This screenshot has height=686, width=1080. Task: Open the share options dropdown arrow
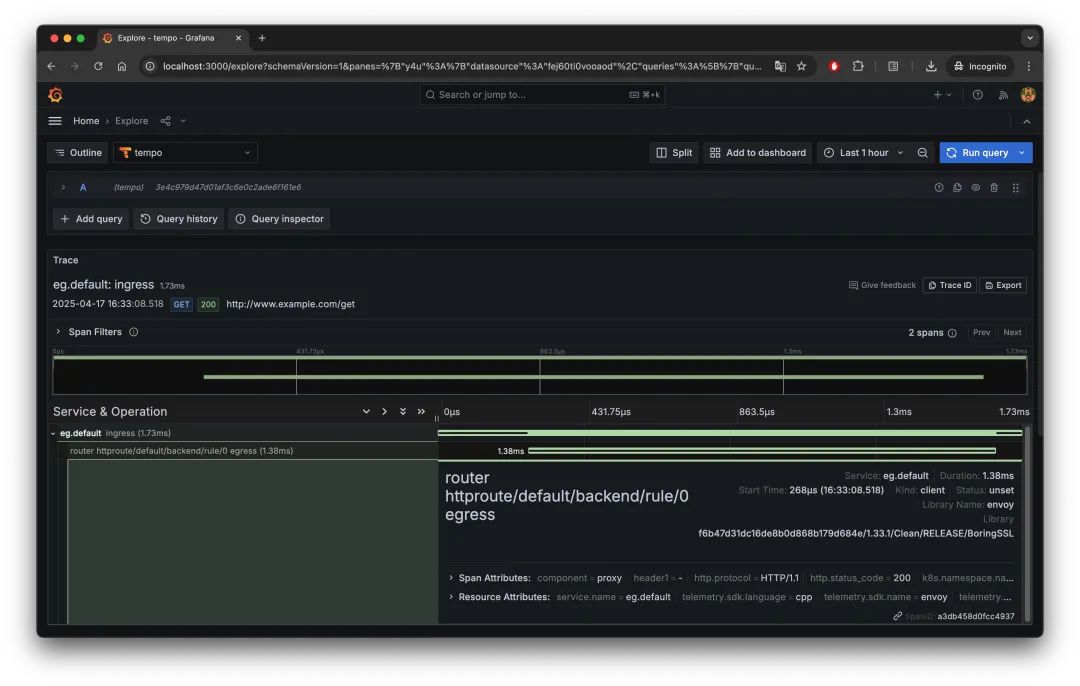coord(183,121)
